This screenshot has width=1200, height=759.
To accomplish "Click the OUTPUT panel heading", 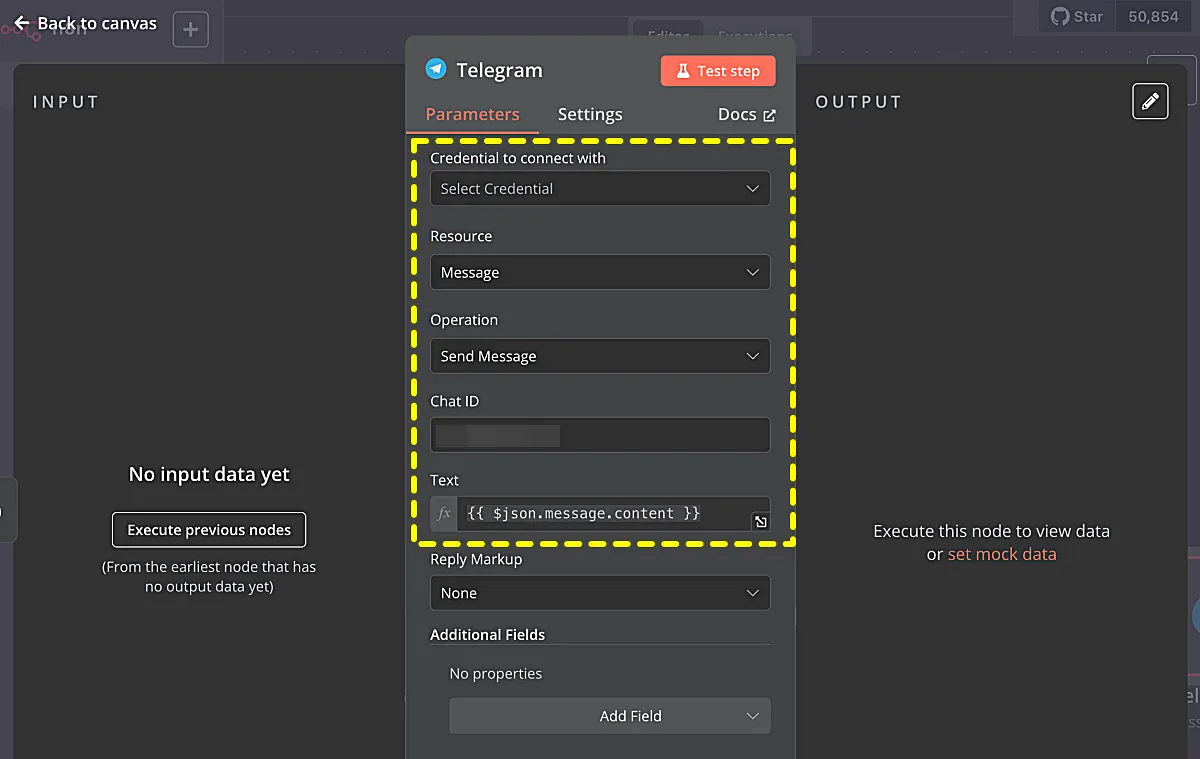I will [858, 102].
